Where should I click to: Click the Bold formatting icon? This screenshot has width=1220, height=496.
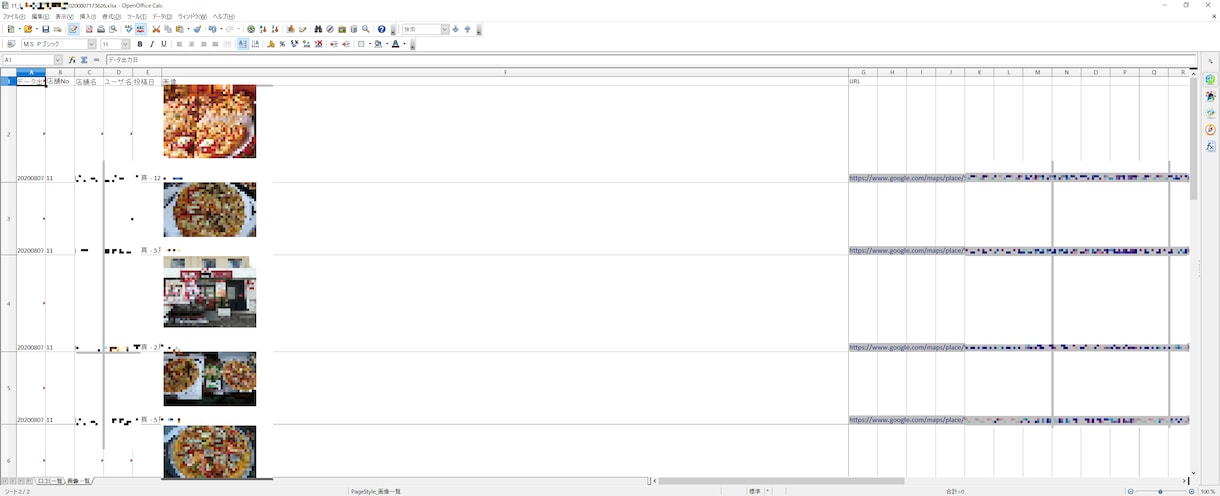pos(140,44)
